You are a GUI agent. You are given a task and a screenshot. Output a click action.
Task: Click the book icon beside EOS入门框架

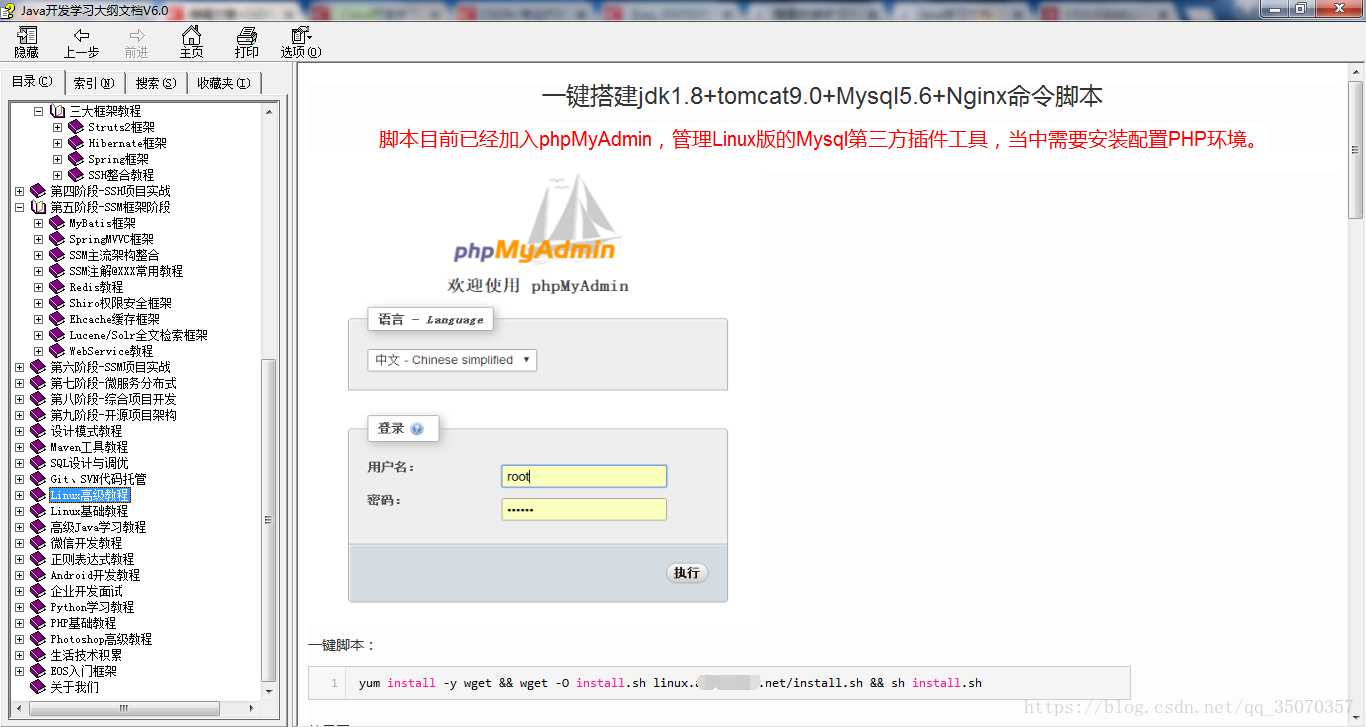click(x=38, y=671)
